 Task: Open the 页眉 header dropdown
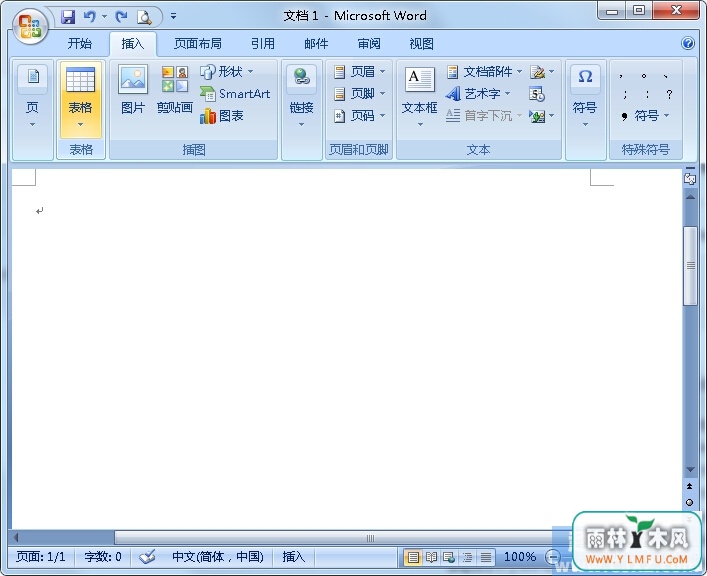click(360, 71)
